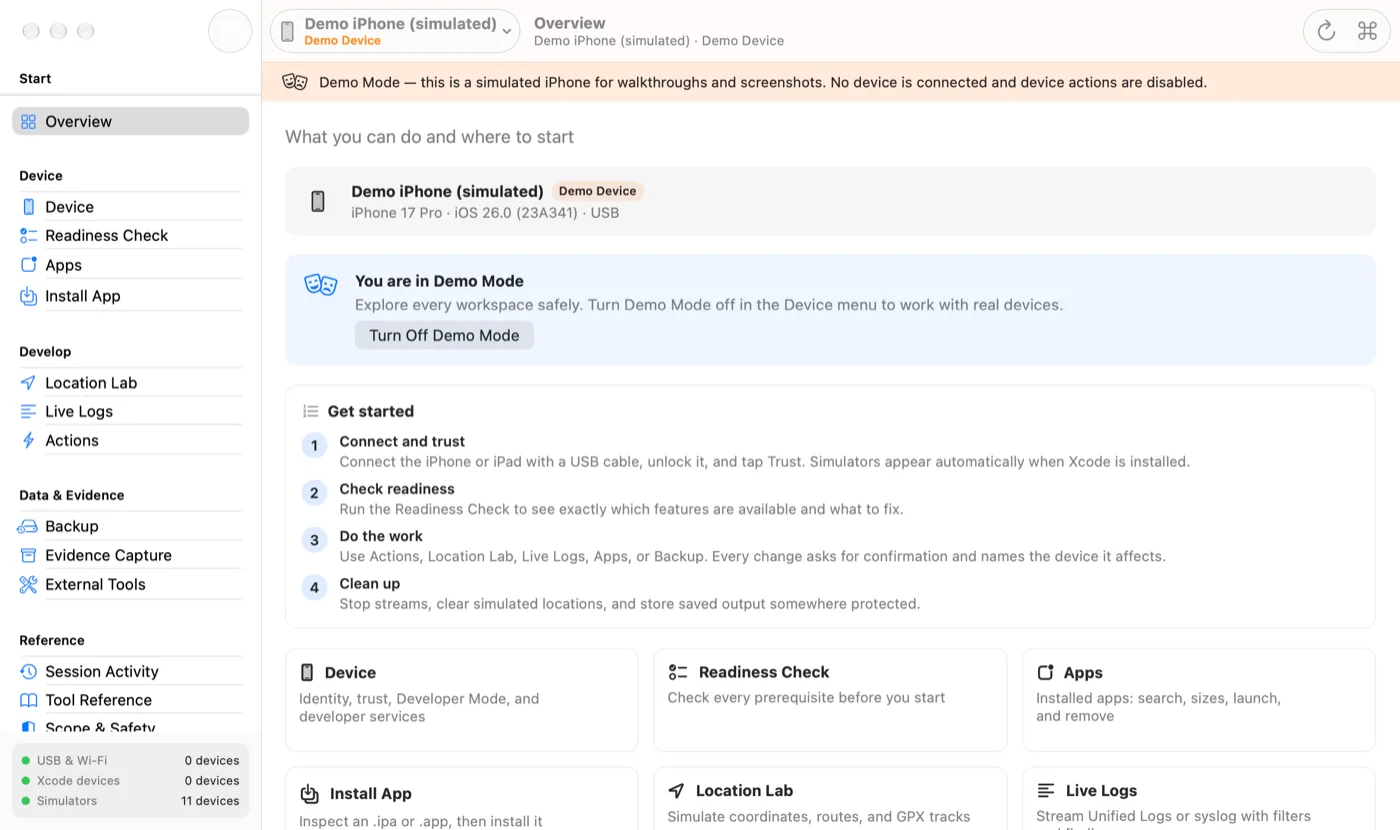Click the 'Check readiness' step heading
1400x830 pixels.
(397, 489)
